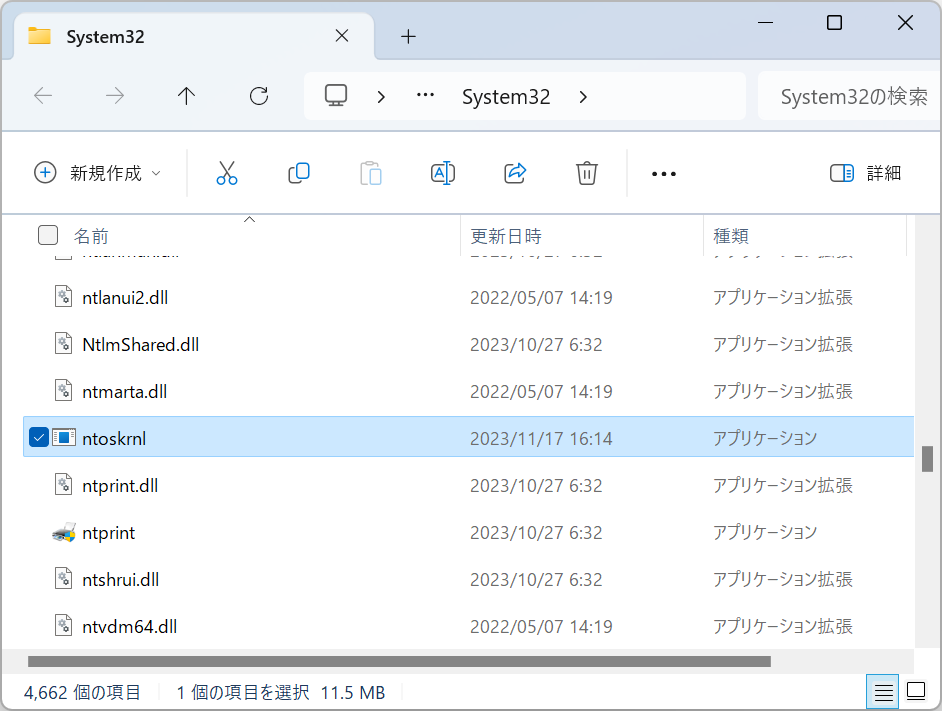942x711 pixels.
Task: Toggle the select-all checkbox in the header
Action: tap(47, 234)
